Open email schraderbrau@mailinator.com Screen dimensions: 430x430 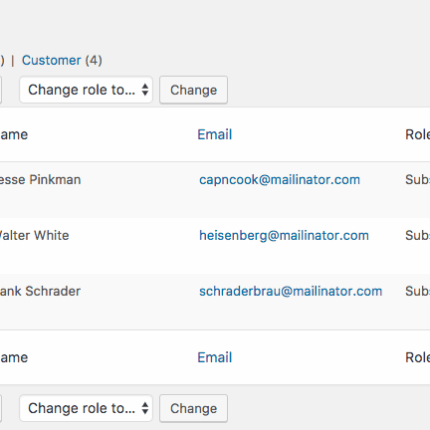pos(291,291)
